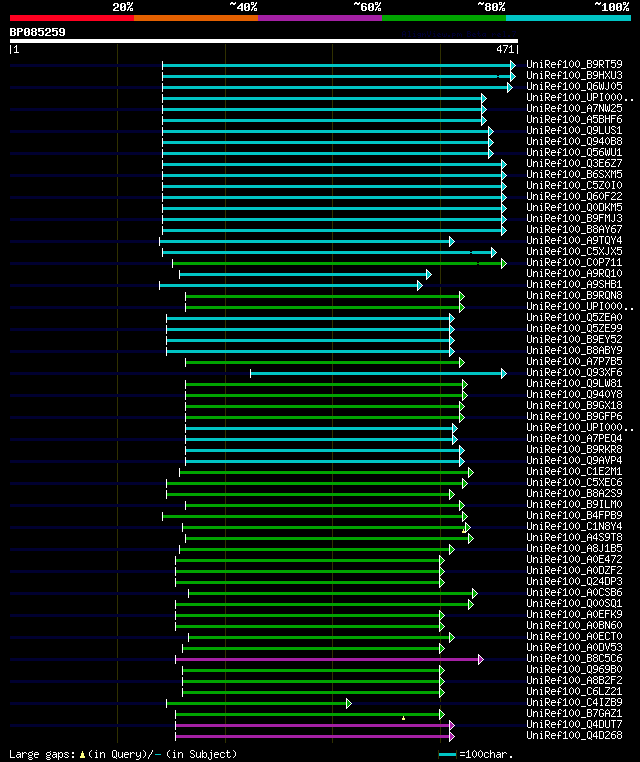The image size is (640, 762).
Task: Select the UniRef100_A7P7B5 label
Action: pos(574,362)
